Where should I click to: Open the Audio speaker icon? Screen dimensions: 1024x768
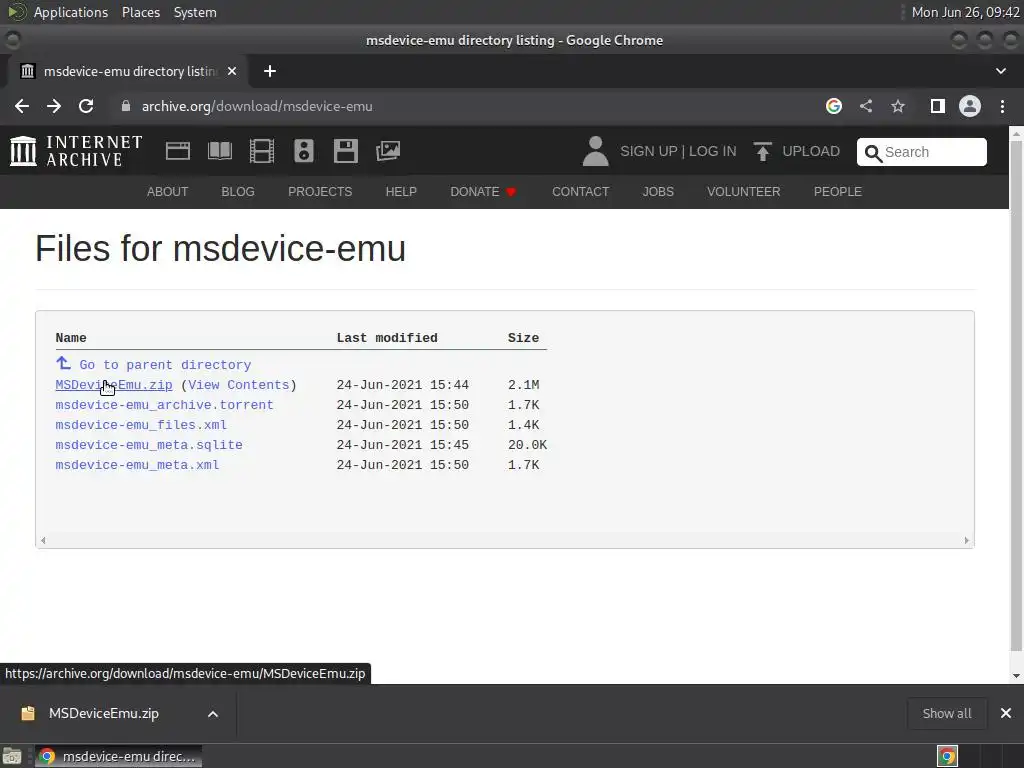click(304, 151)
